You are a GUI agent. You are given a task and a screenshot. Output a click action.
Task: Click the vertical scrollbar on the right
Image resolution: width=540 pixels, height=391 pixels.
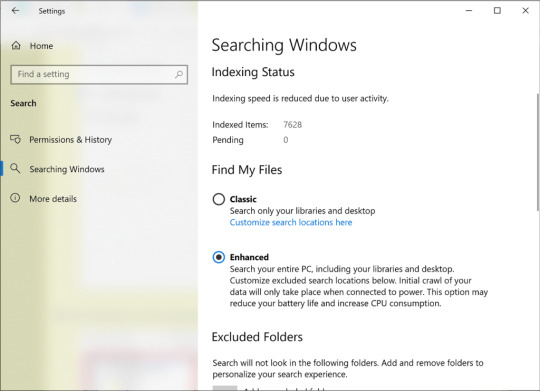pyautogui.click(x=538, y=152)
